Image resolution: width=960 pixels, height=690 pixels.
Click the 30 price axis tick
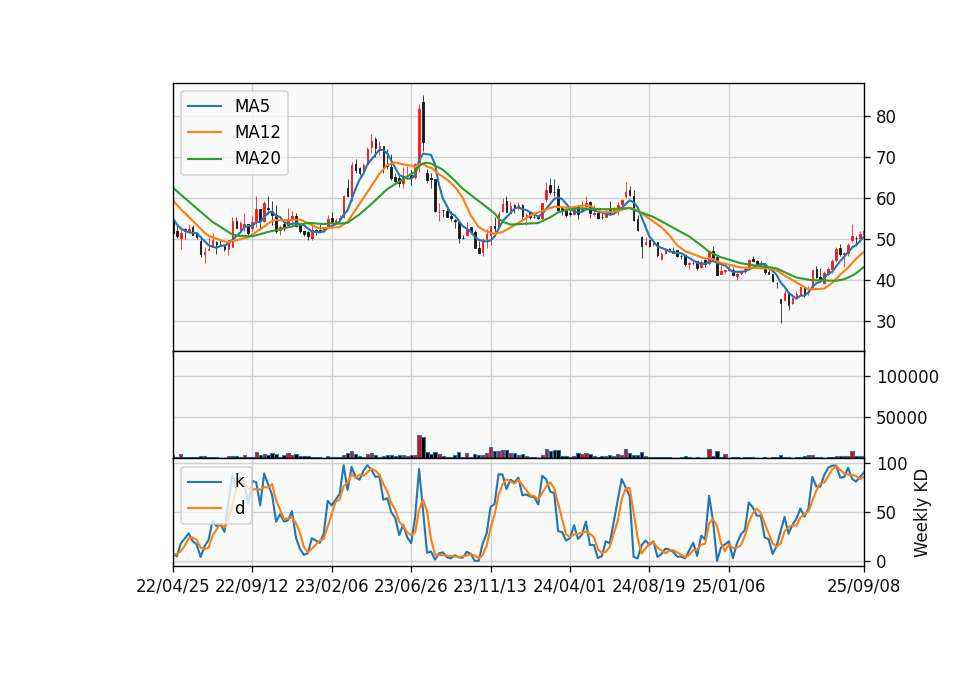[886, 322]
